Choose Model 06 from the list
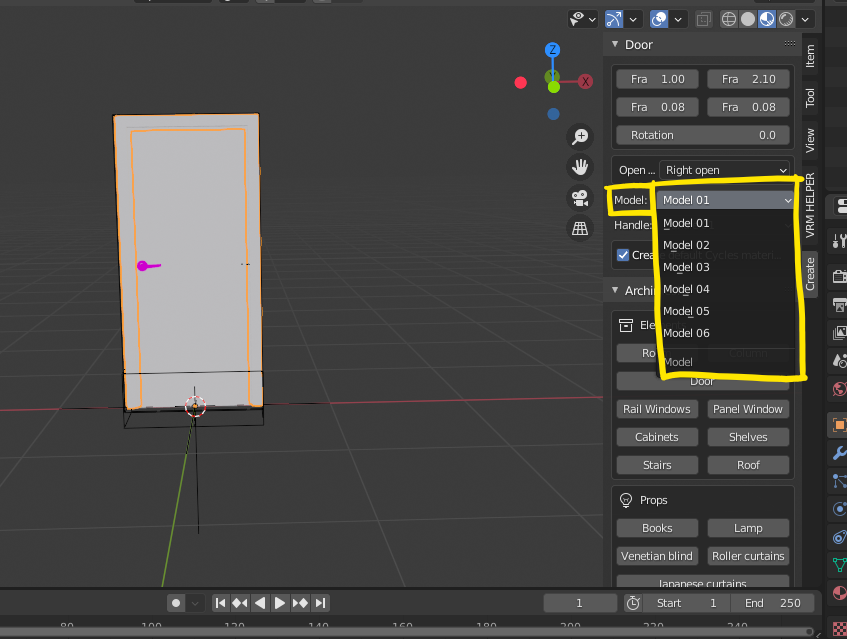The height and width of the screenshot is (639, 847). [x=727, y=333]
